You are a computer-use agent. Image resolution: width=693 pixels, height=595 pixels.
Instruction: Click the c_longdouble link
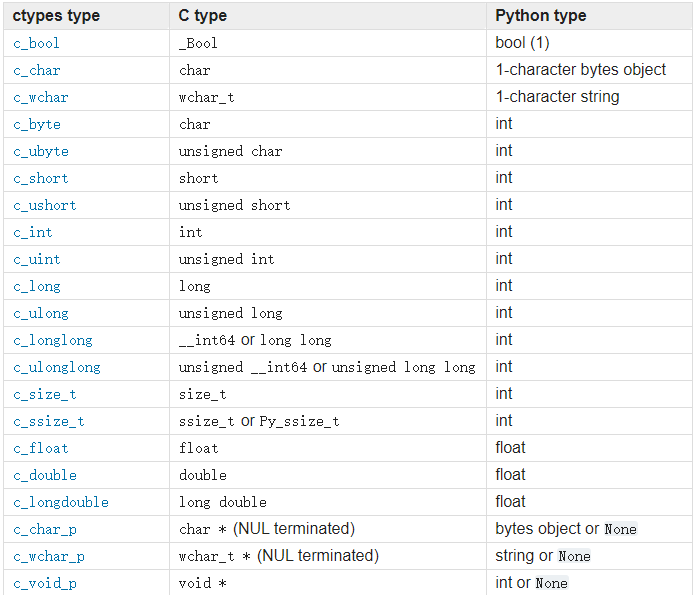pos(61,503)
